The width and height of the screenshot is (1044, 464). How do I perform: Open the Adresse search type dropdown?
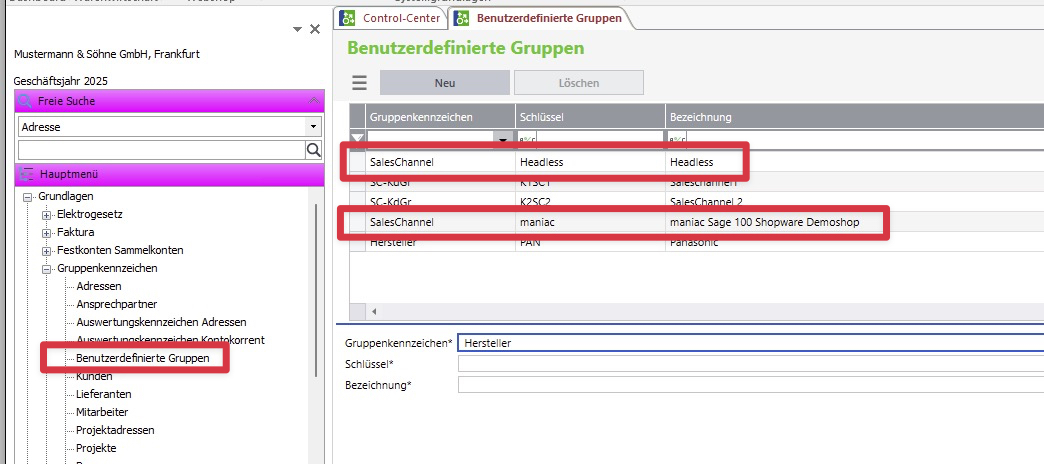pyautogui.click(x=313, y=127)
